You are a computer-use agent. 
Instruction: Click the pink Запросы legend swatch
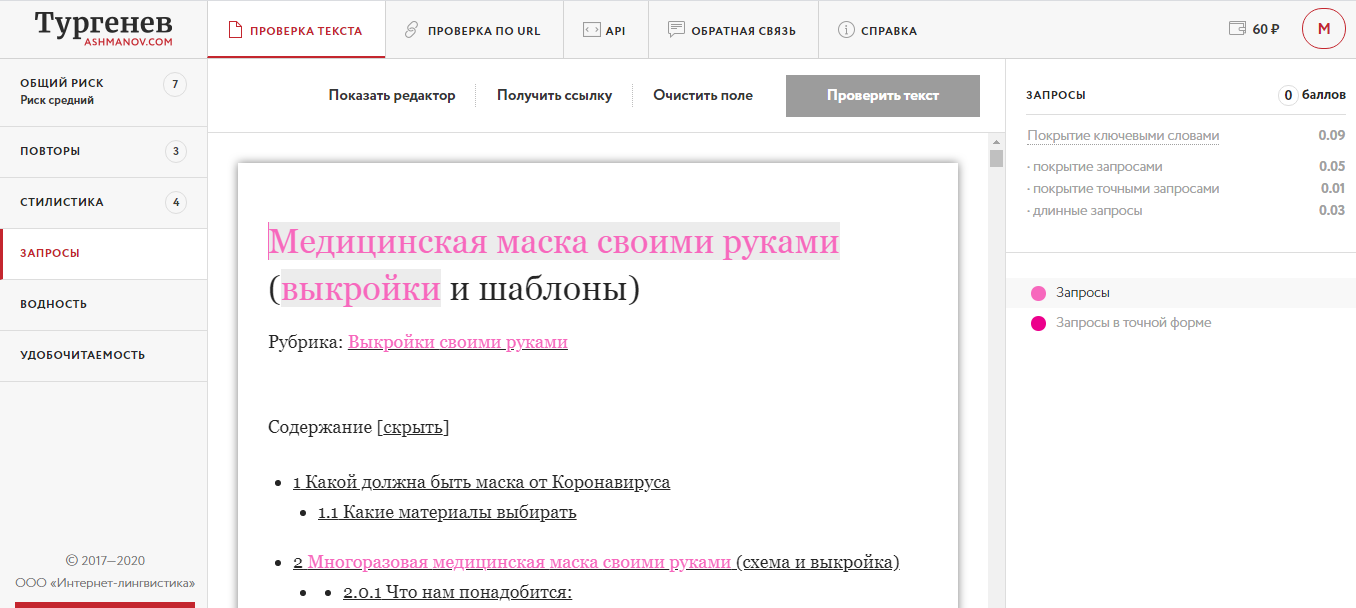point(1038,293)
